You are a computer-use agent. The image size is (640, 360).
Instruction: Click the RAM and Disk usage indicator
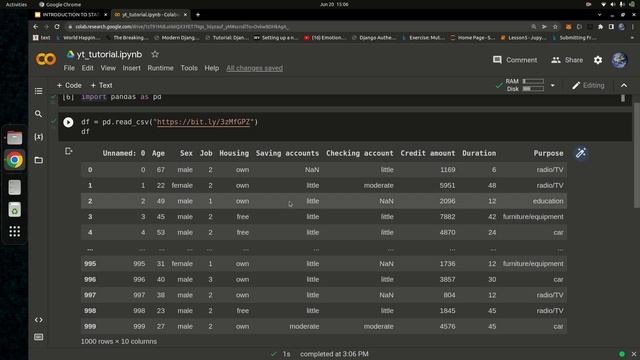524,85
